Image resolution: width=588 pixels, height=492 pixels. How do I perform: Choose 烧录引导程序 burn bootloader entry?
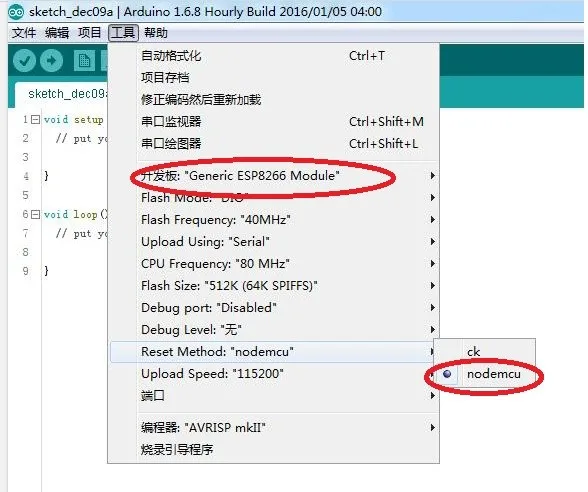coord(274,450)
